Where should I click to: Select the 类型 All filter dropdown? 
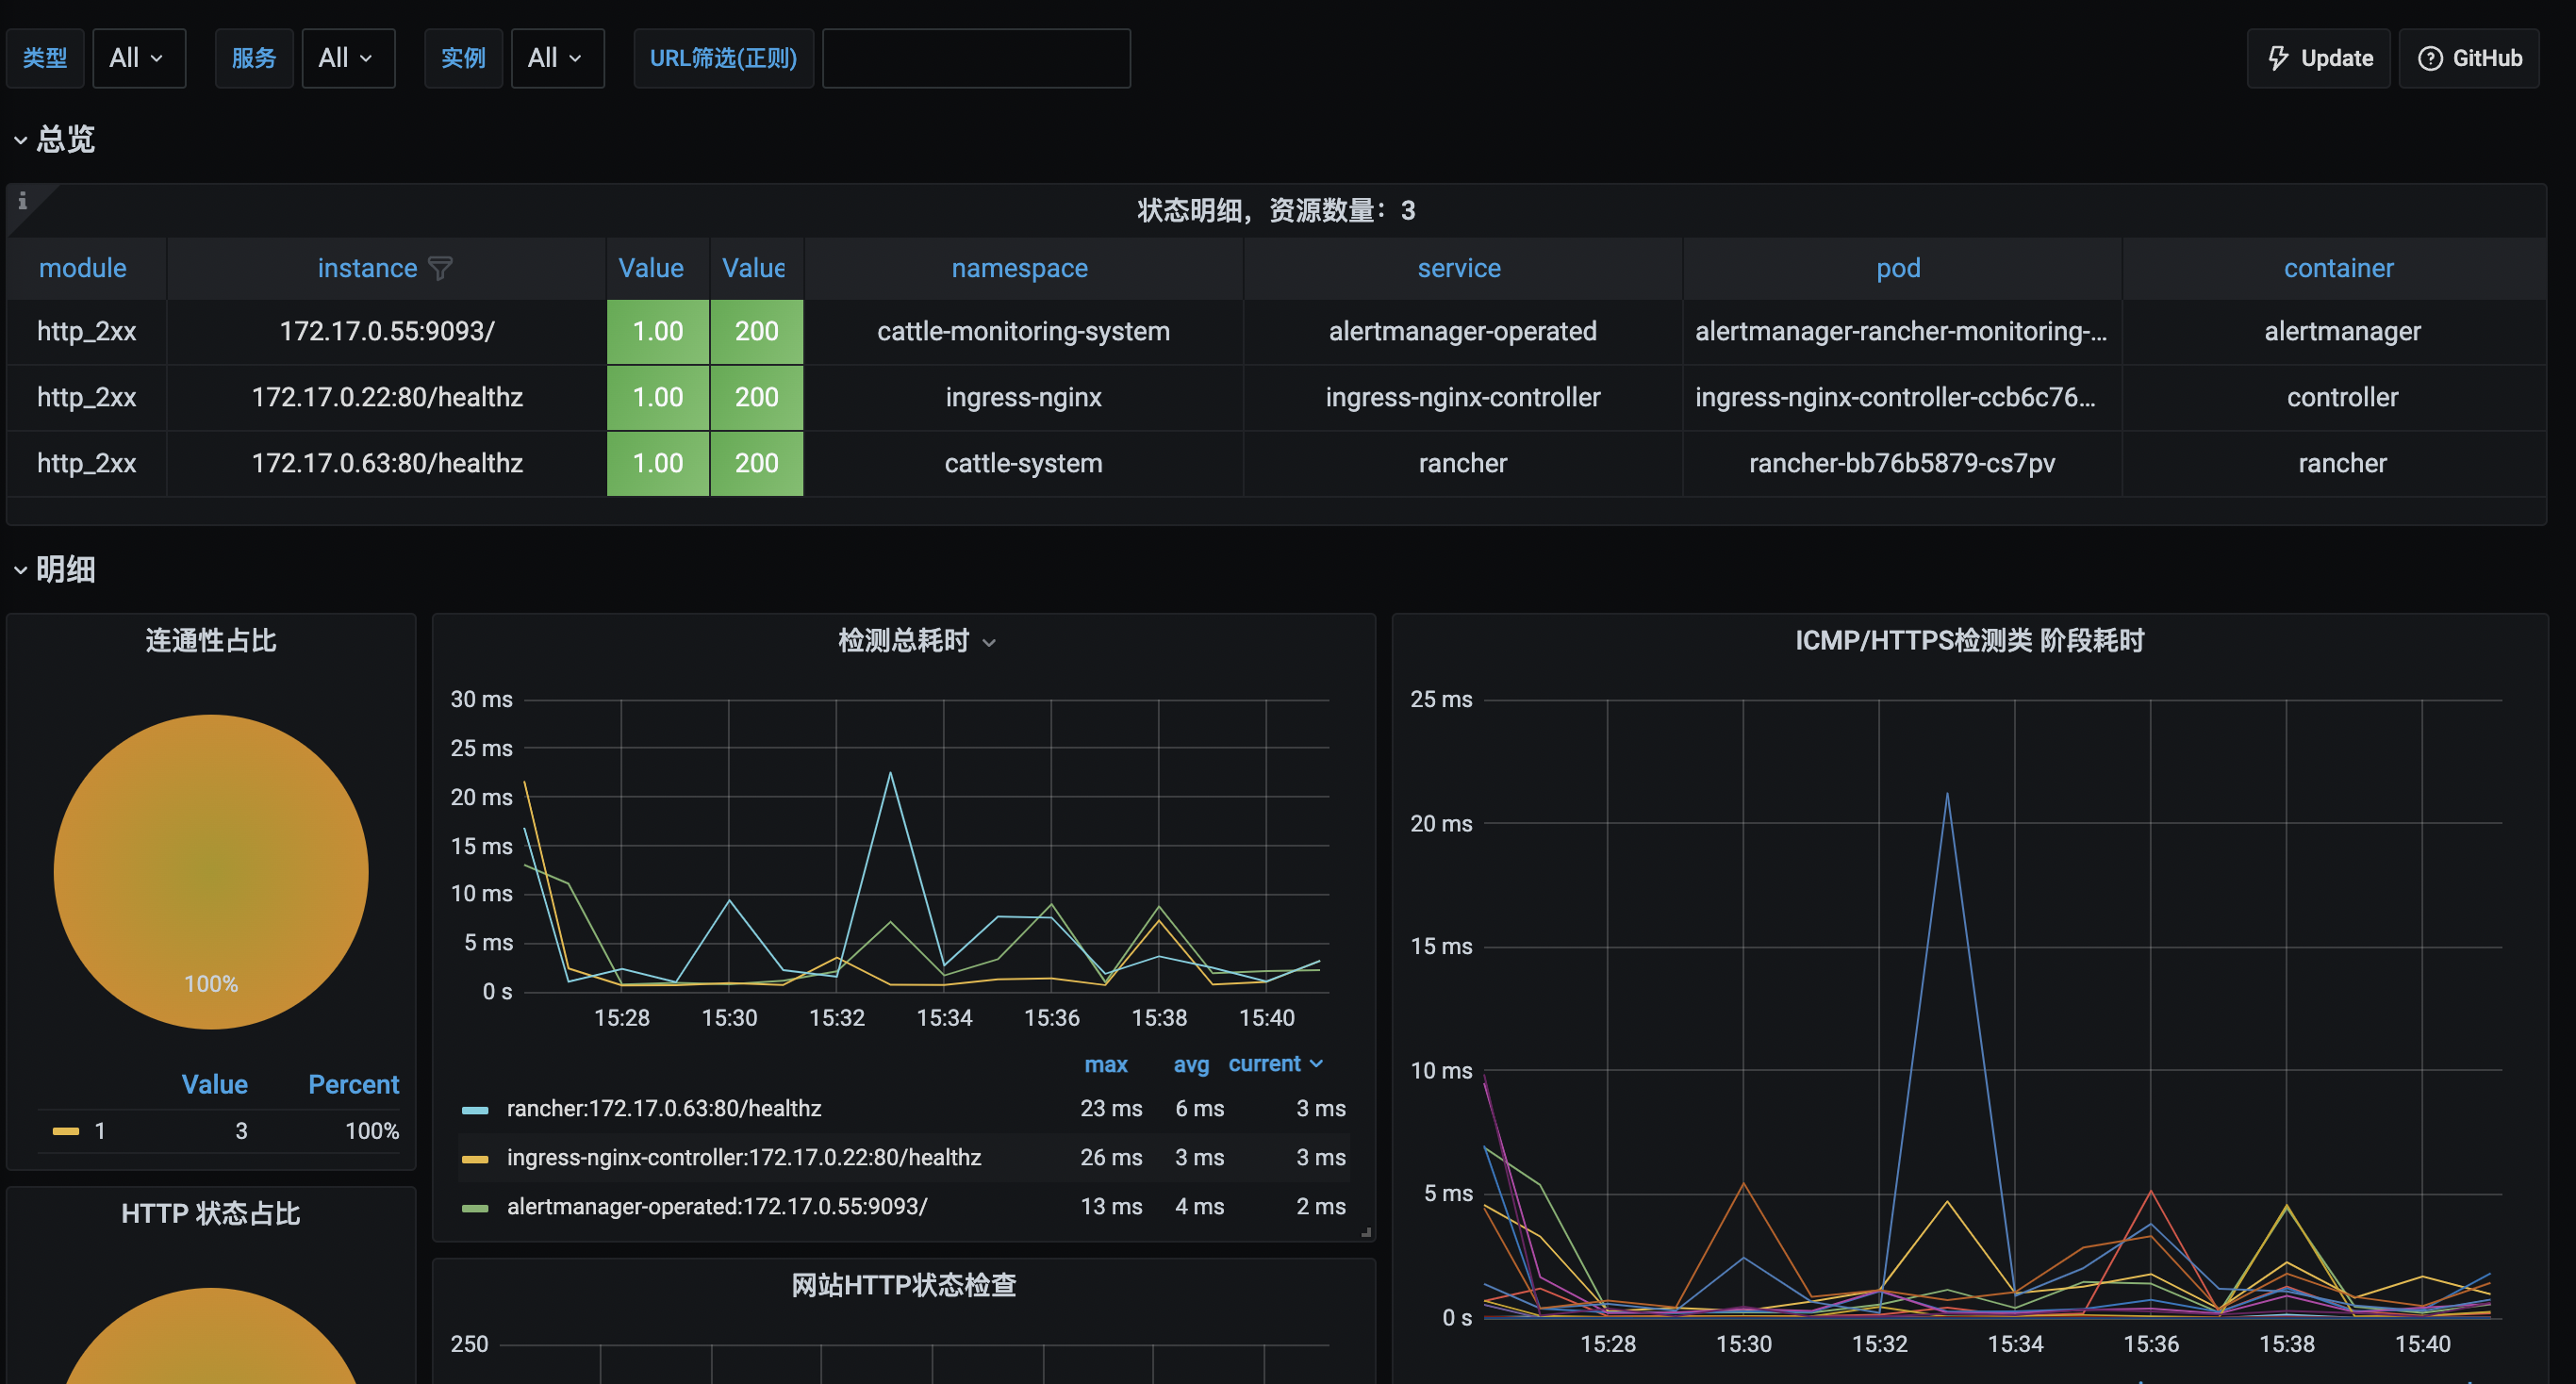tap(135, 57)
